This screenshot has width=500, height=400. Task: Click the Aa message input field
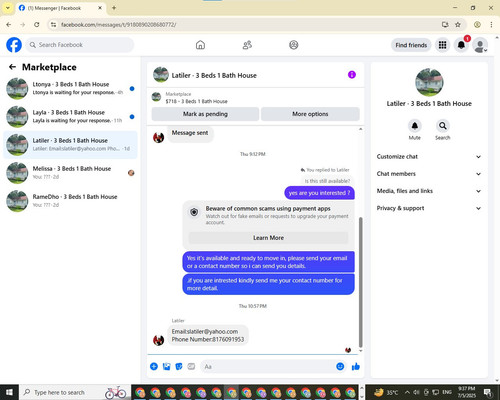pyautogui.click(x=267, y=367)
